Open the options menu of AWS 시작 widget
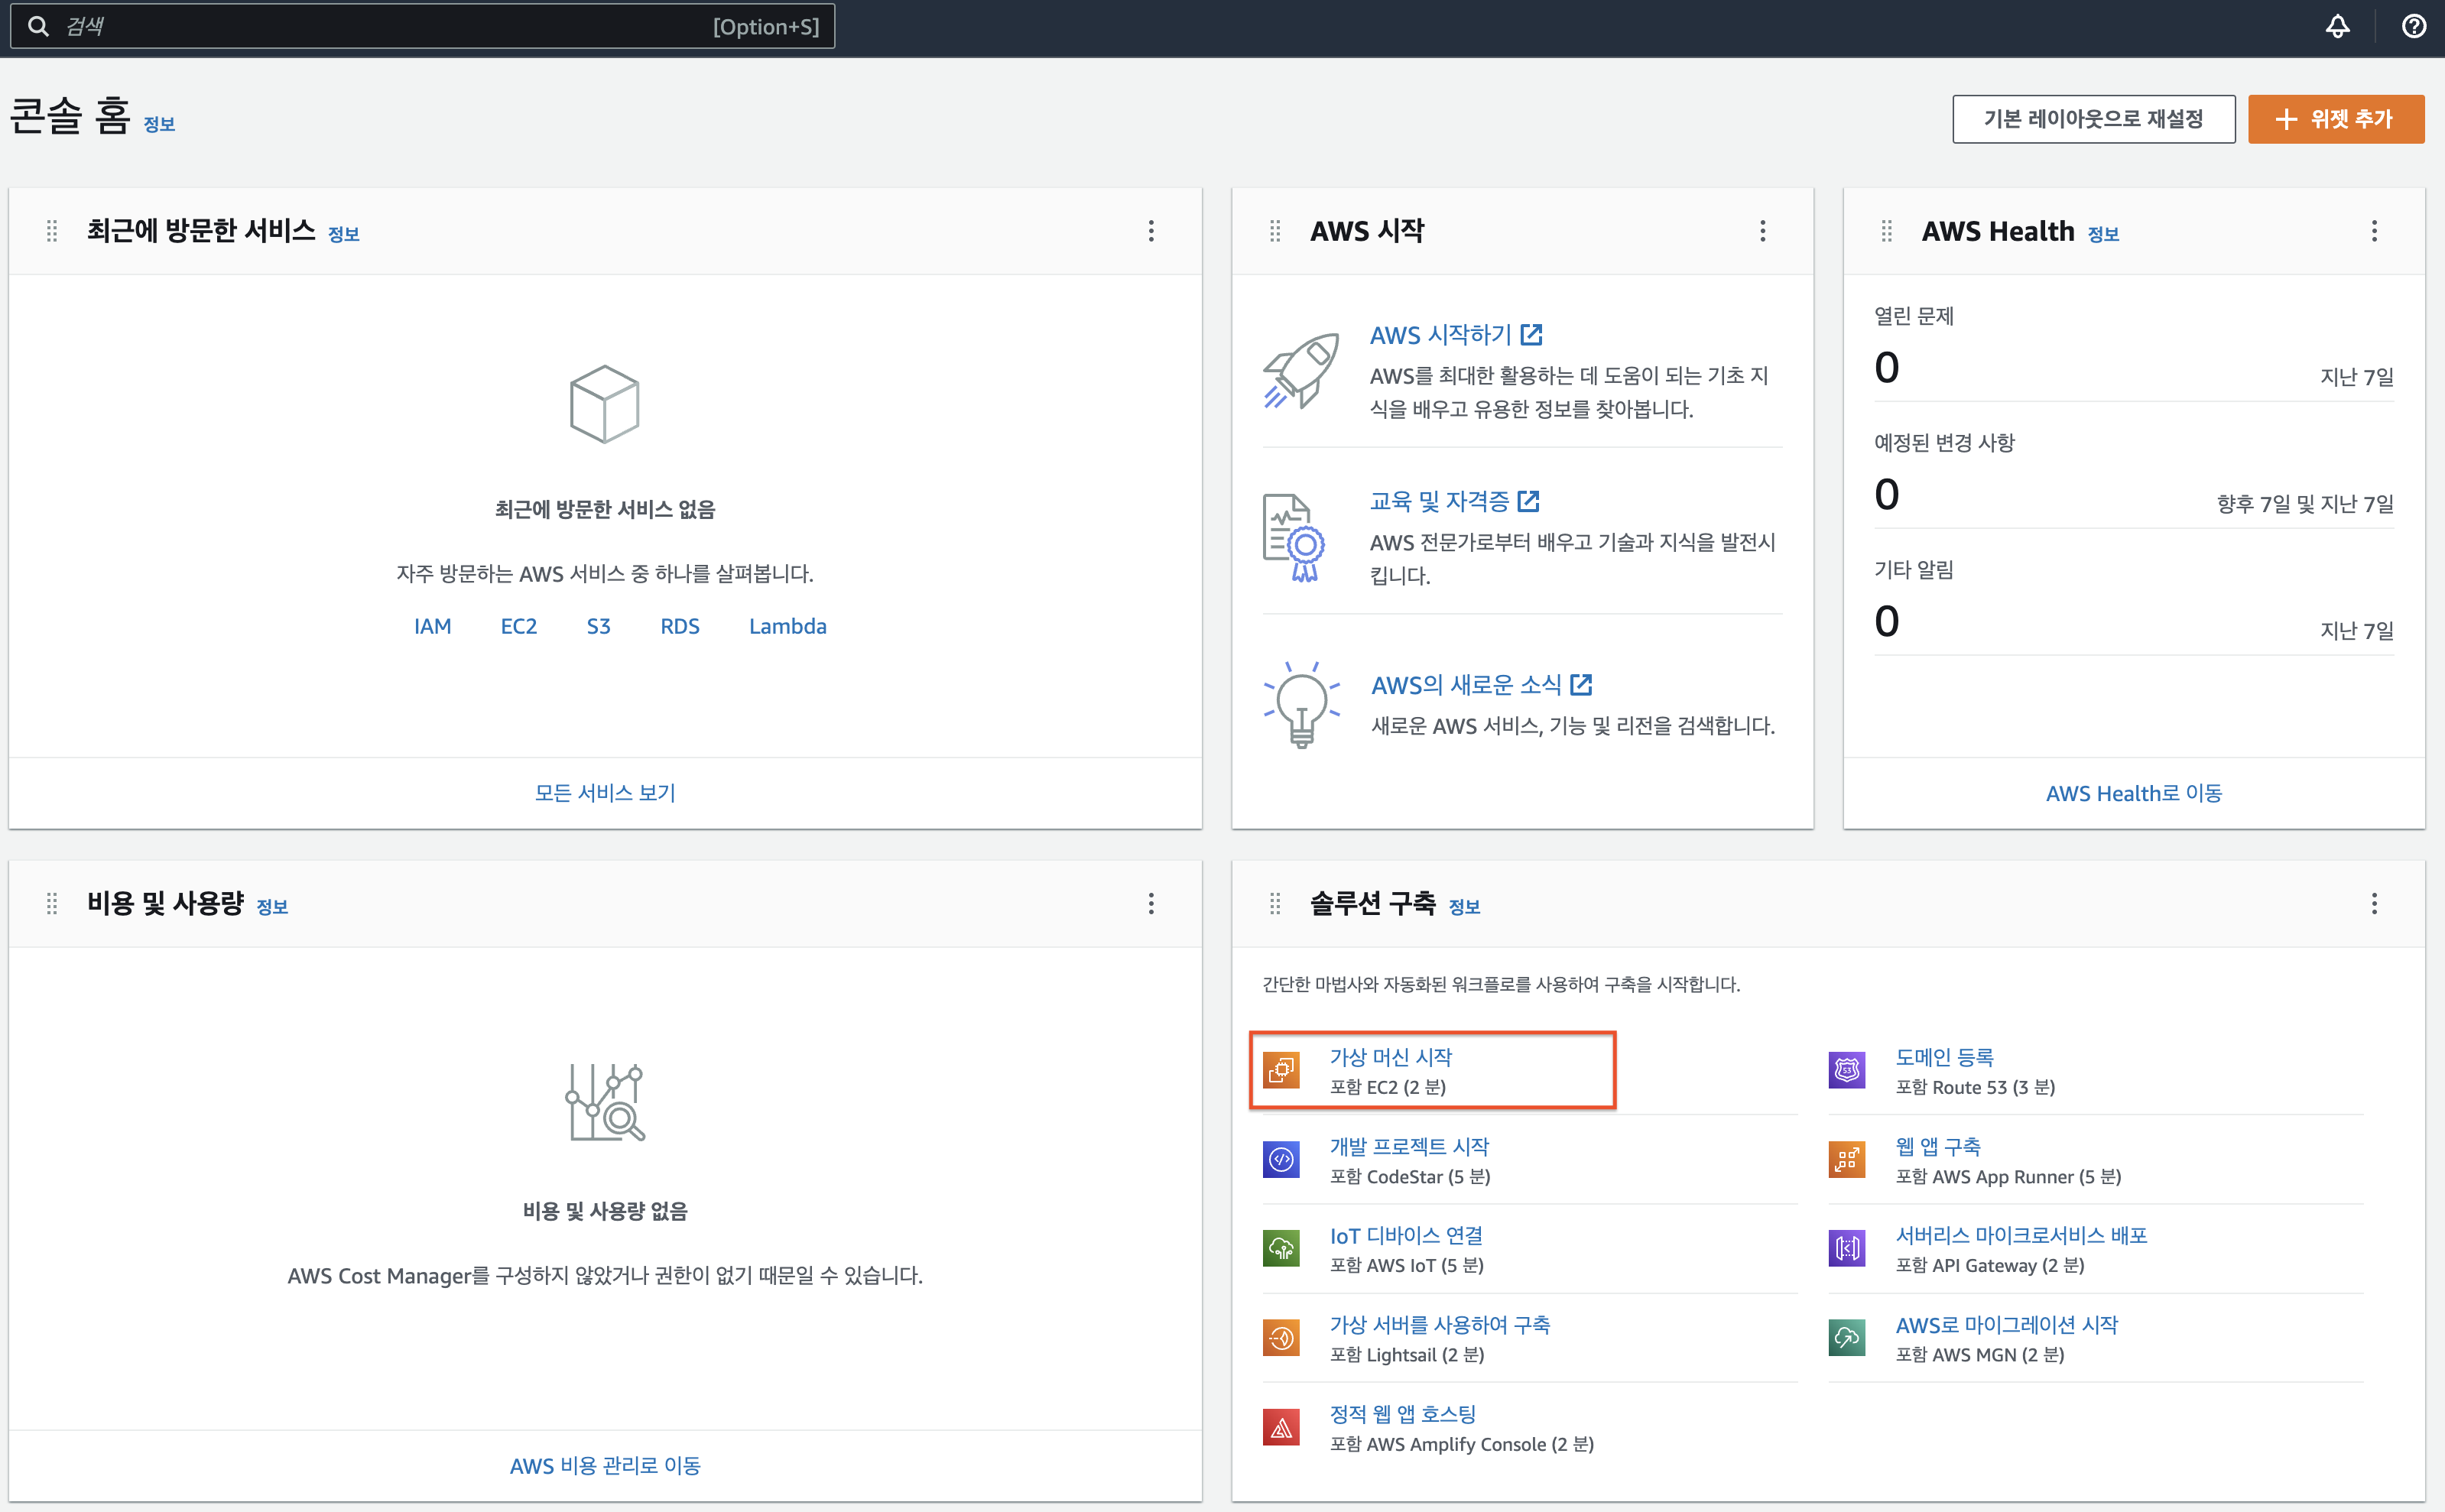The height and width of the screenshot is (1512, 2445). [x=1762, y=232]
